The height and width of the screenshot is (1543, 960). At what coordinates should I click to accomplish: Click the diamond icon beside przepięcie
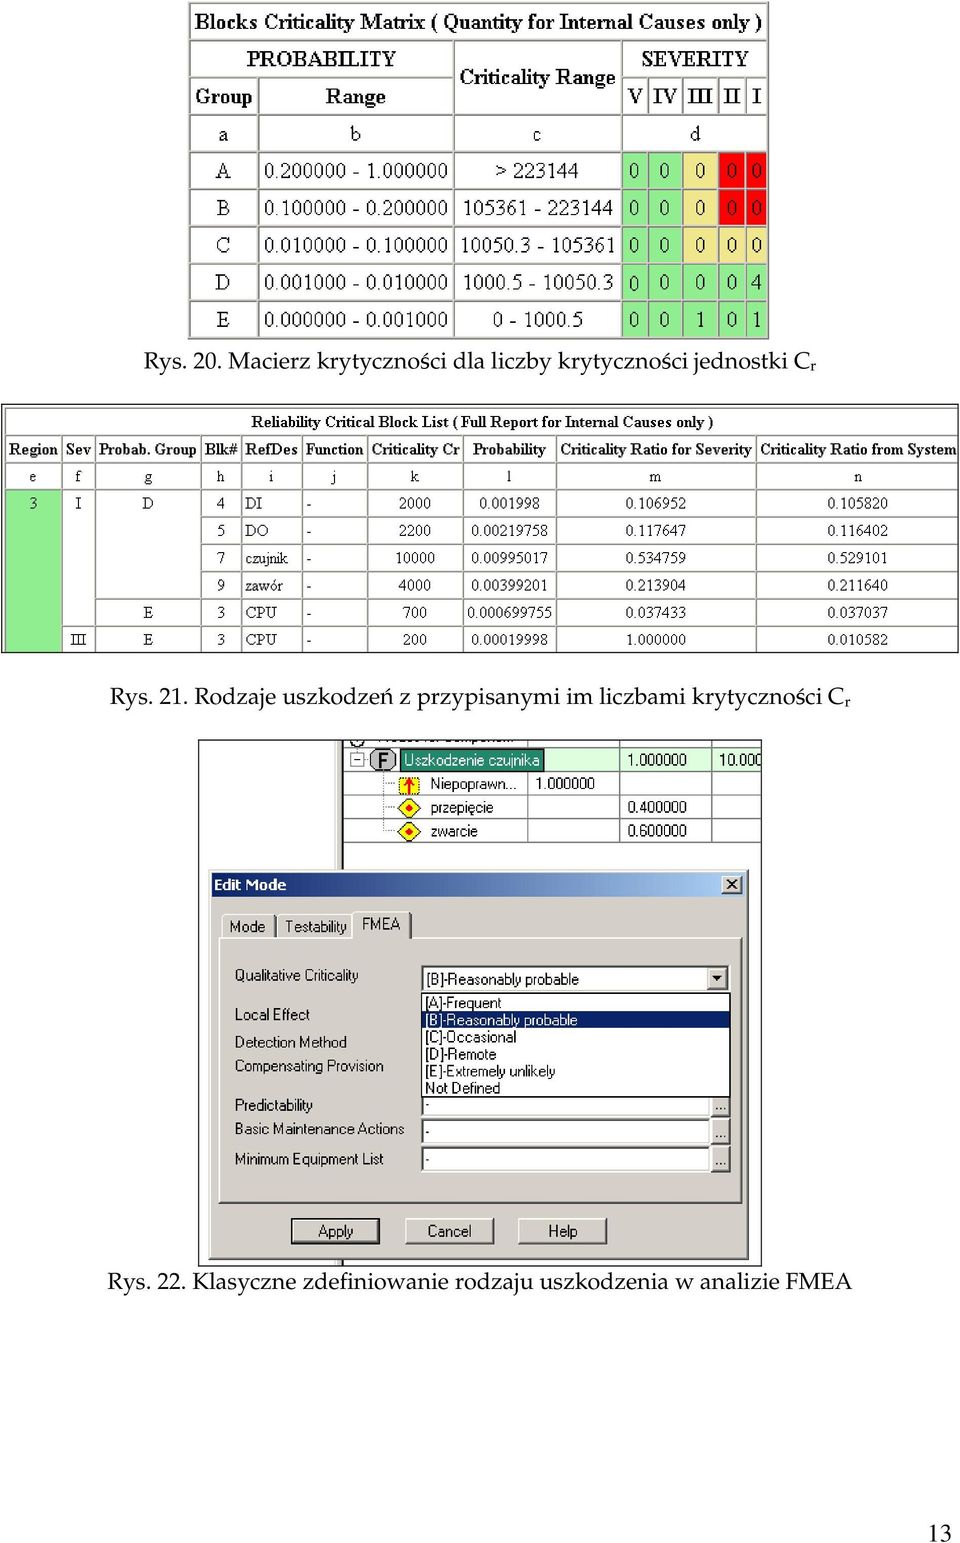pos(409,808)
